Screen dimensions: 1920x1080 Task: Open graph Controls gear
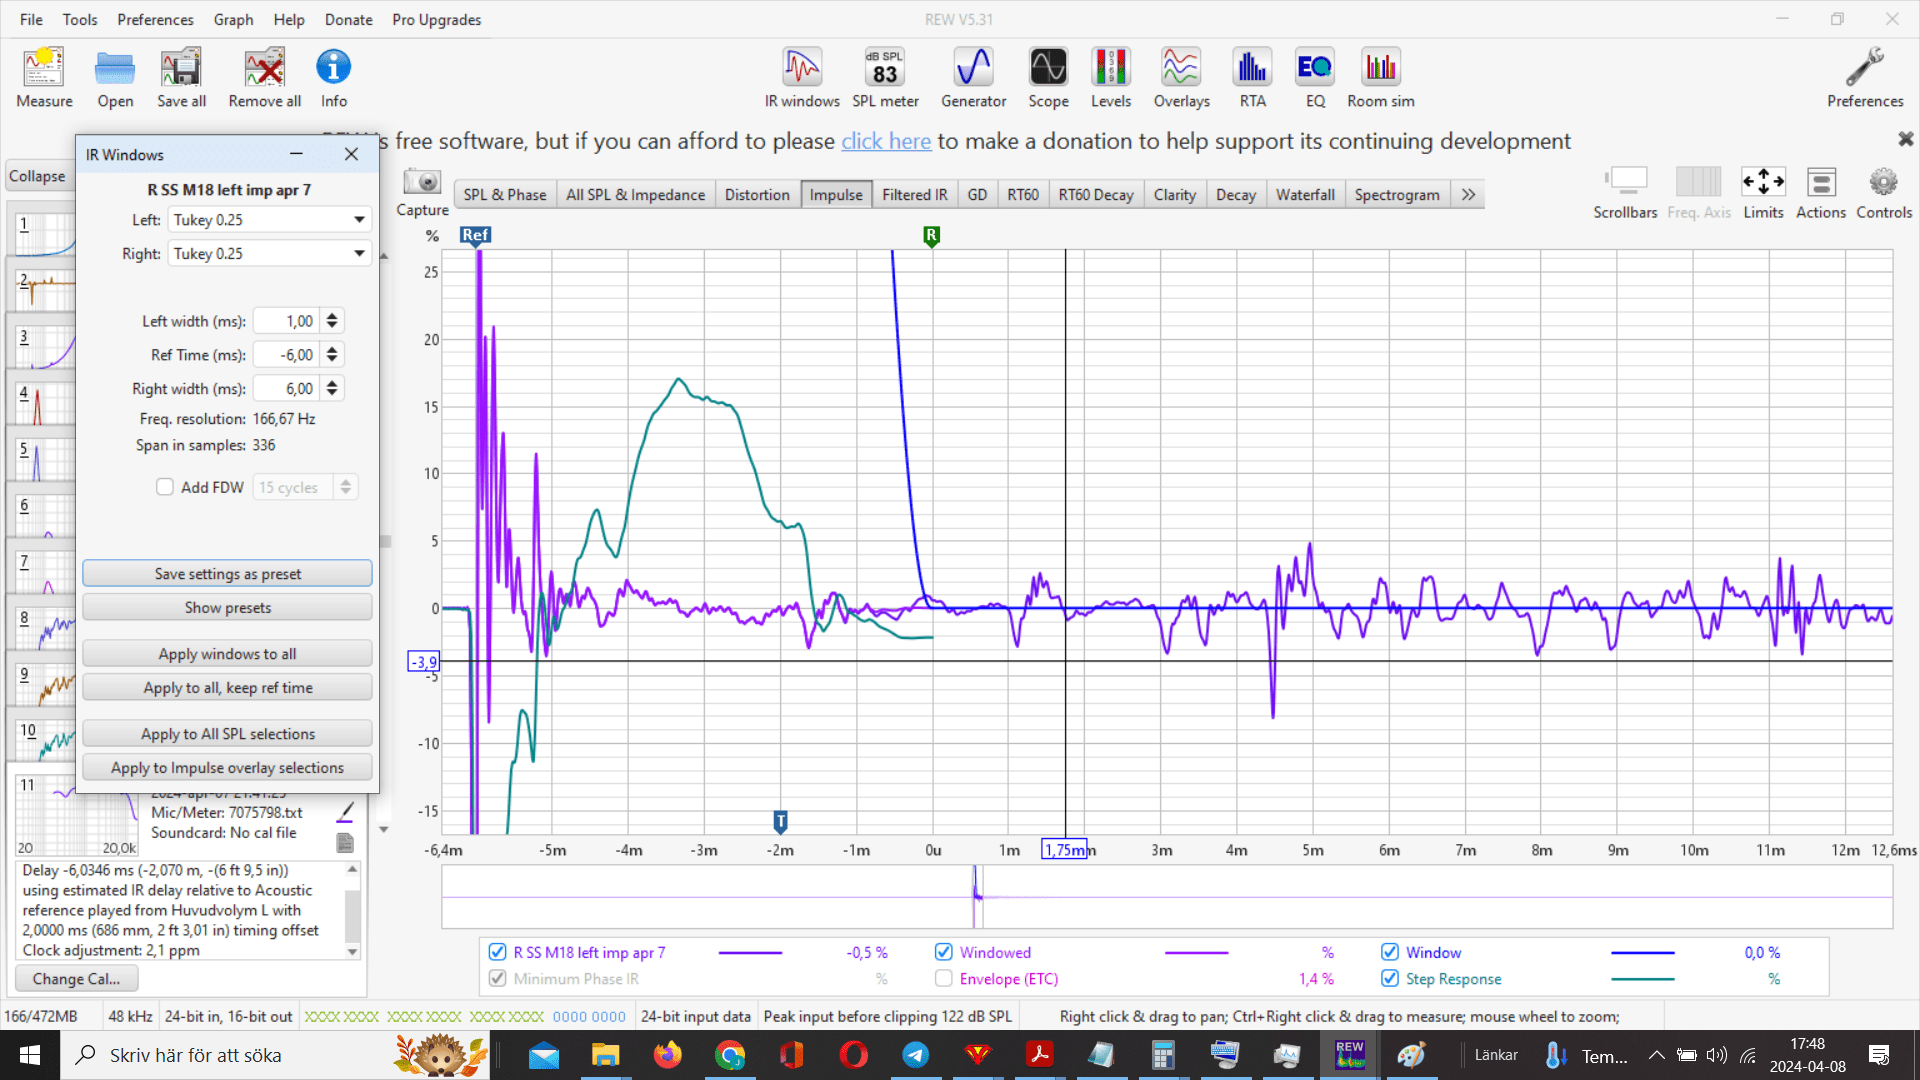coord(1884,193)
